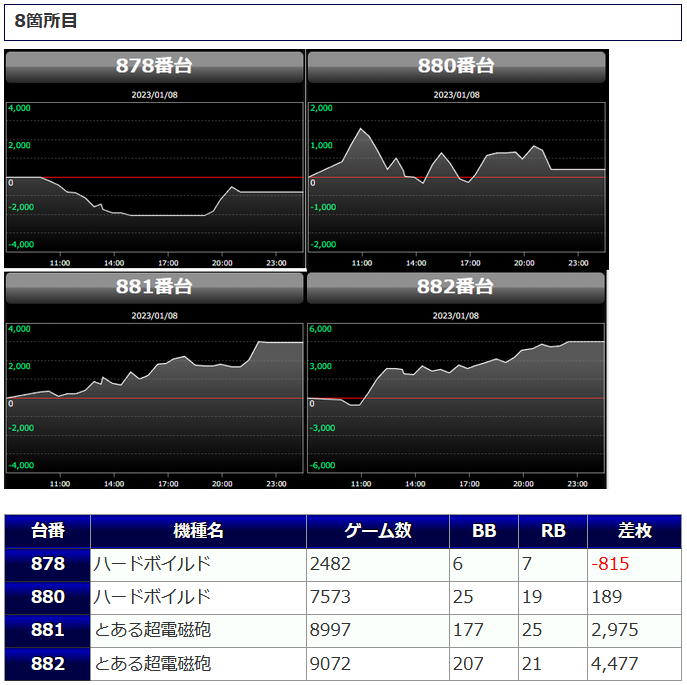
Task: Click -3,000 axis label on 882番台 graph
Action: coord(322,428)
